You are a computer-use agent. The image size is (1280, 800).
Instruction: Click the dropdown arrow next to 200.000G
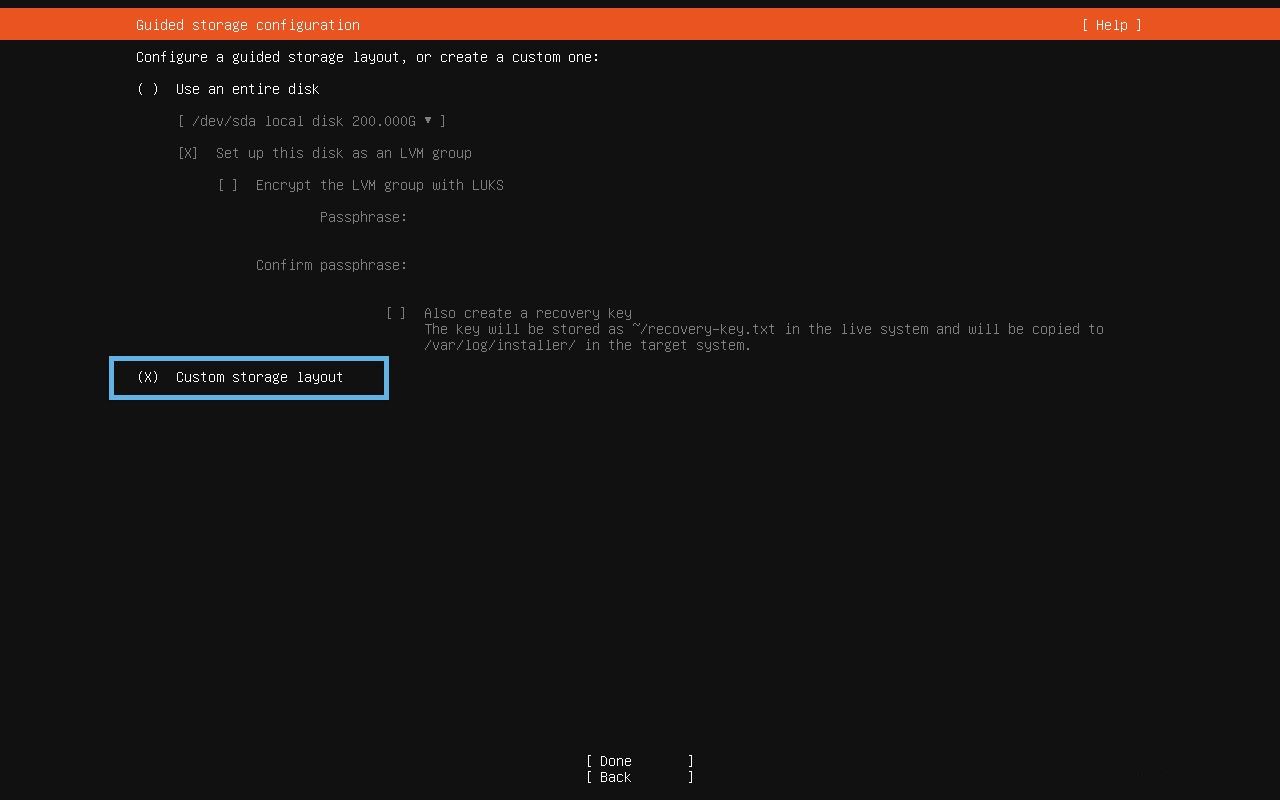(429, 121)
